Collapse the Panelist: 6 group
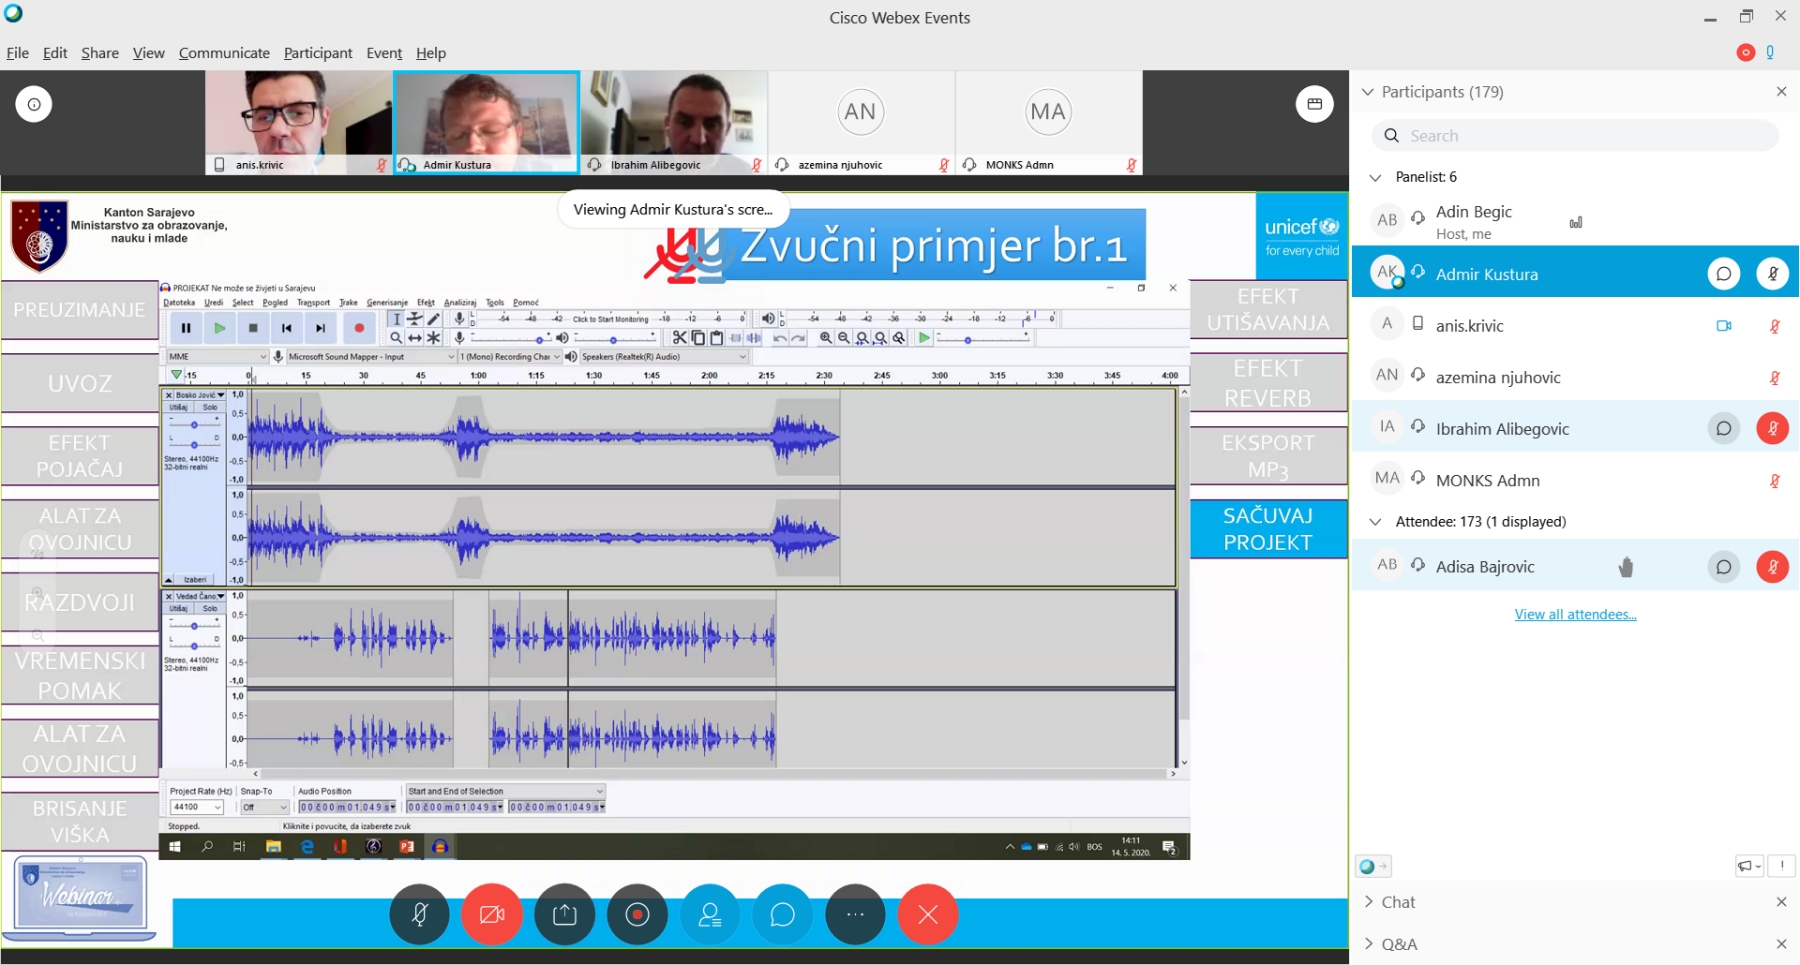The height and width of the screenshot is (965, 1800). click(1376, 177)
